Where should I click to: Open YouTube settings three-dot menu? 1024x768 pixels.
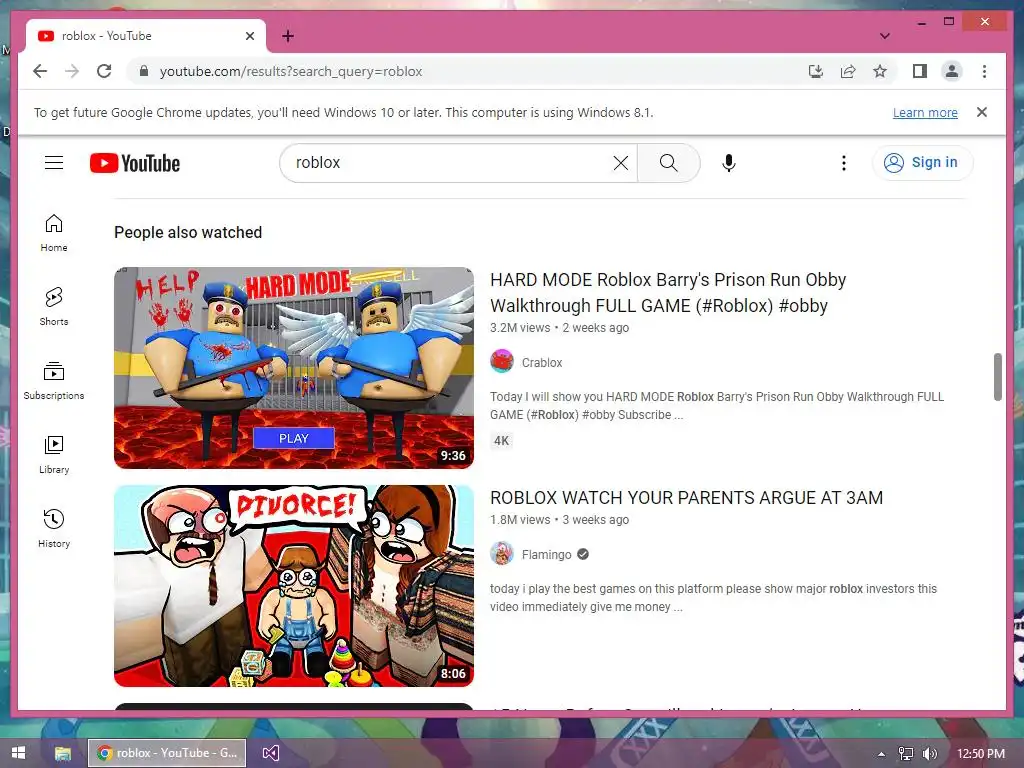(844, 163)
